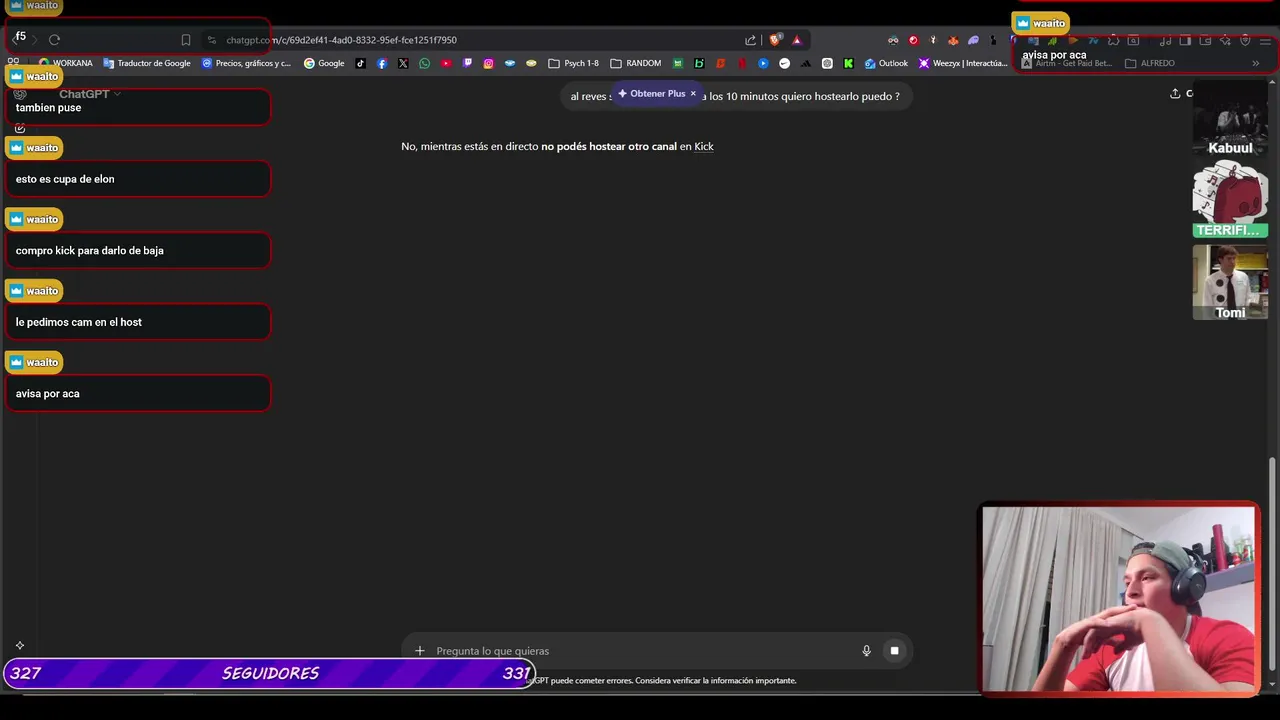Open the ChatGPT bookmark icon
Image resolution: width=1280 pixels, height=720 pixels.
[x=827, y=63]
